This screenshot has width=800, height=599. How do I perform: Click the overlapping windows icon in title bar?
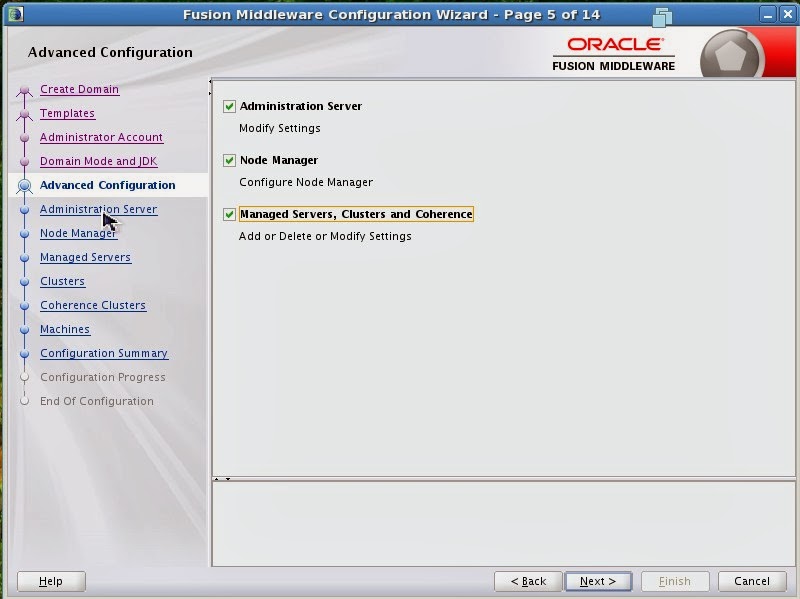pyautogui.click(x=662, y=17)
